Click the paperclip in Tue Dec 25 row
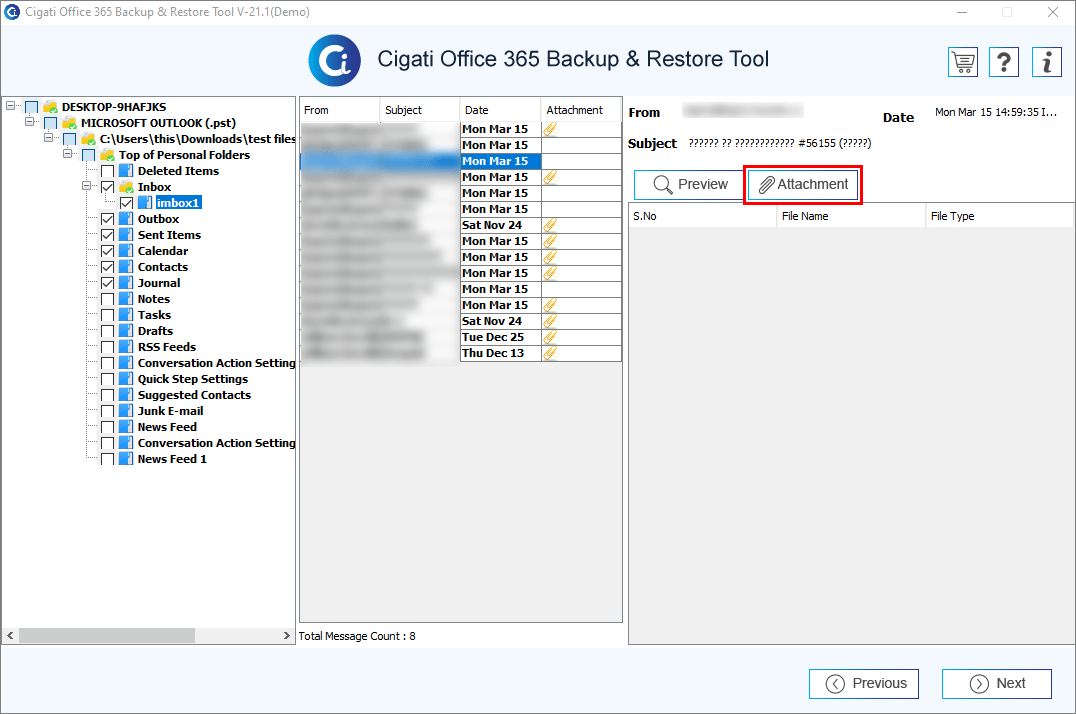Viewport: 1076px width, 714px height. point(550,337)
